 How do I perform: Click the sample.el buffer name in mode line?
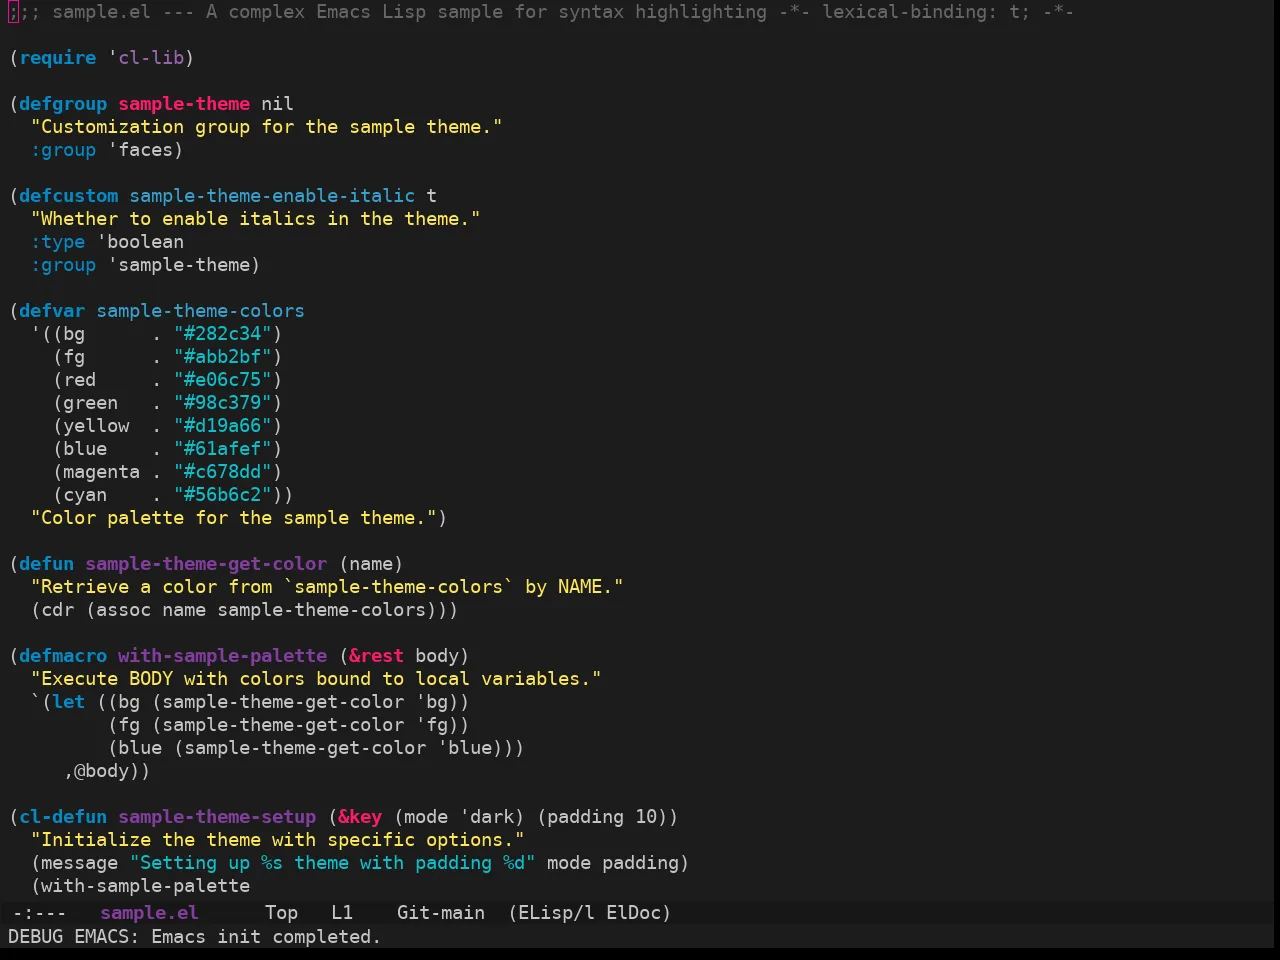pos(149,913)
